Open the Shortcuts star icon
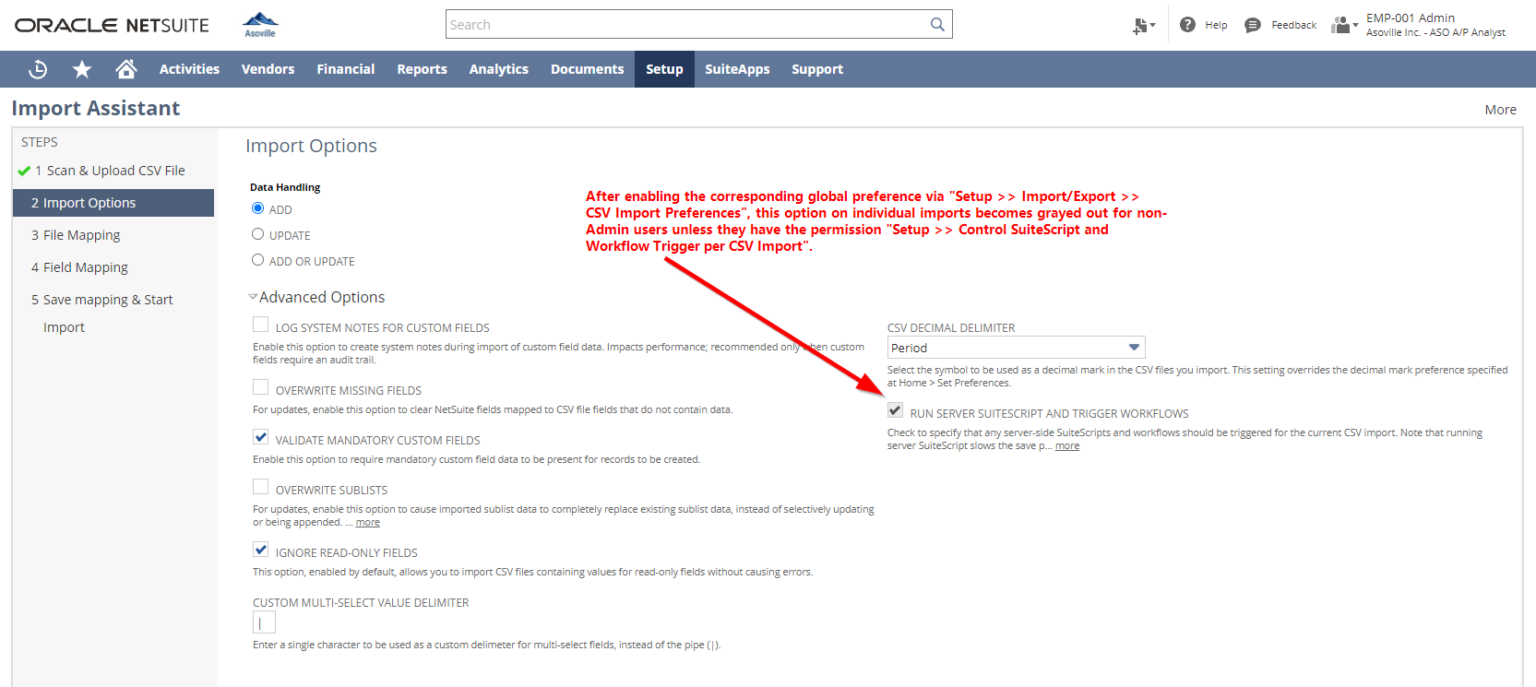The width and height of the screenshot is (1536, 687). click(x=81, y=68)
